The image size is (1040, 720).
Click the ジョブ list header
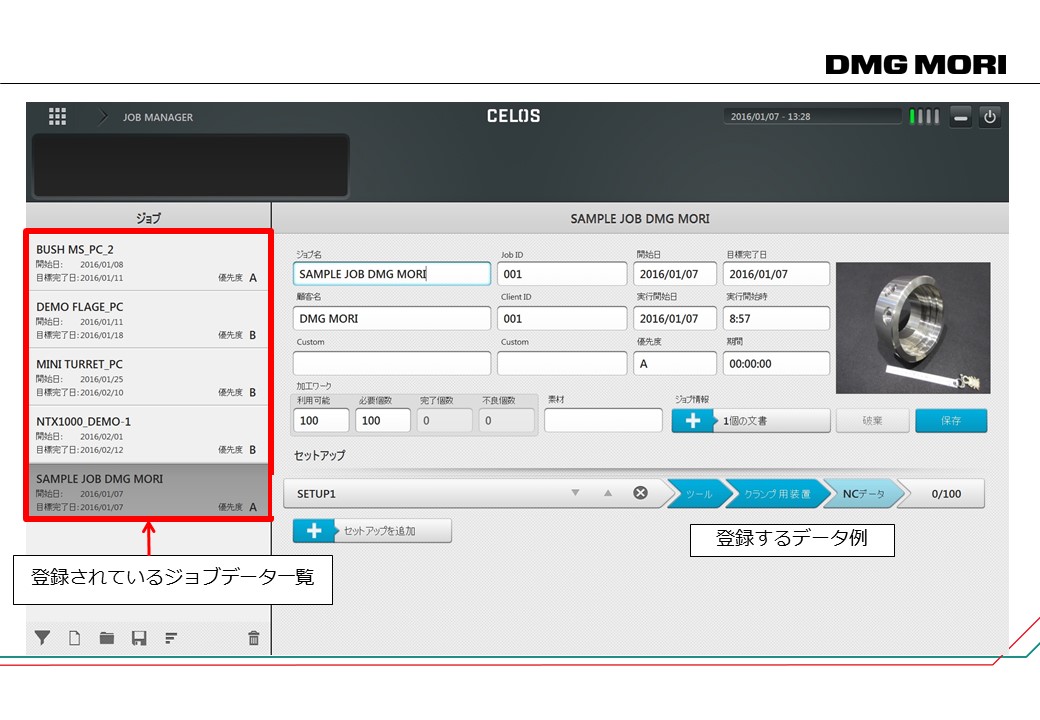(149, 218)
